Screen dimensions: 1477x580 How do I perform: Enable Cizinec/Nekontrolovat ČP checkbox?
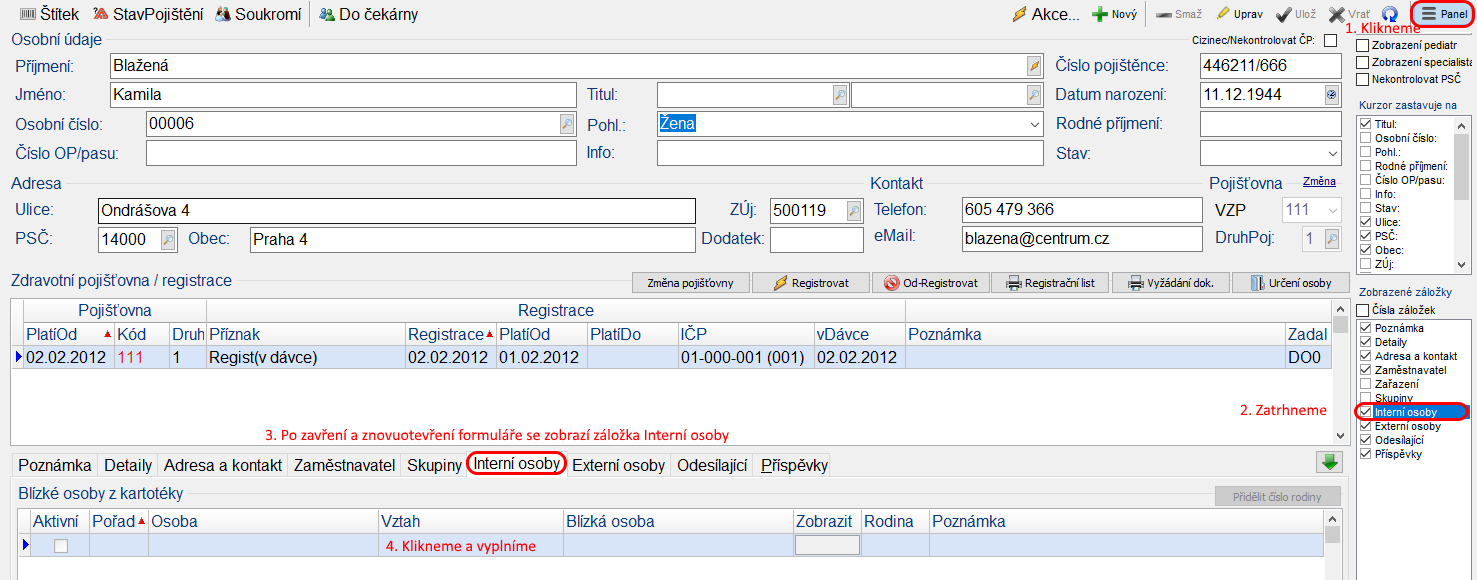coord(1330,41)
